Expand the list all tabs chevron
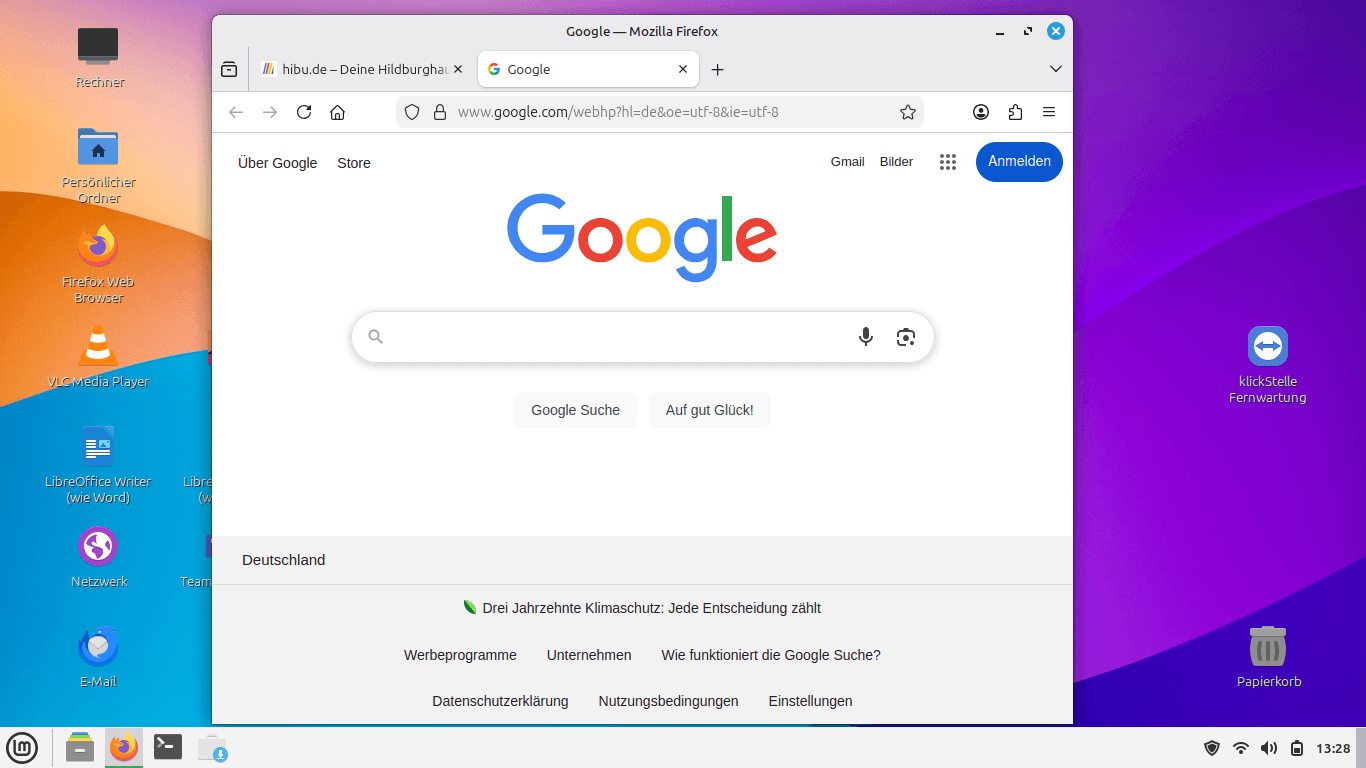Viewport: 1366px width, 768px height. (x=1055, y=69)
